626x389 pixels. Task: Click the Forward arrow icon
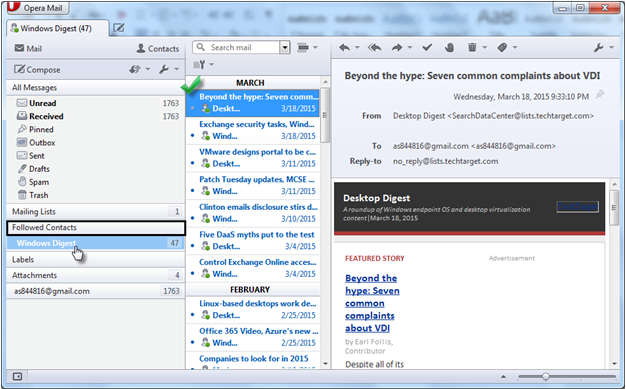click(x=397, y=48)
